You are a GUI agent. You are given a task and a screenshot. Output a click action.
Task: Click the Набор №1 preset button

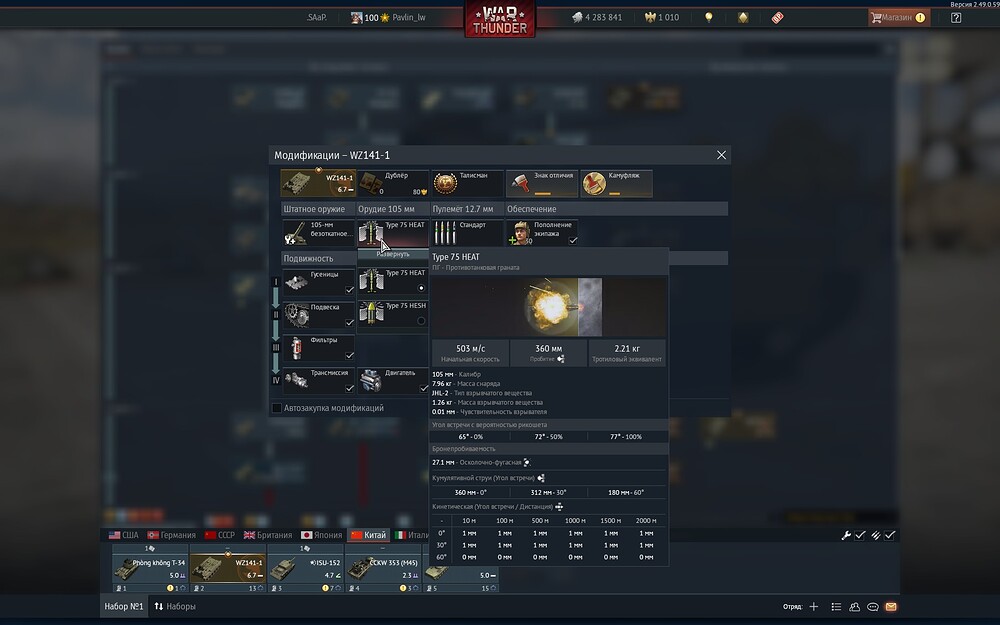[x=124, y=607]
